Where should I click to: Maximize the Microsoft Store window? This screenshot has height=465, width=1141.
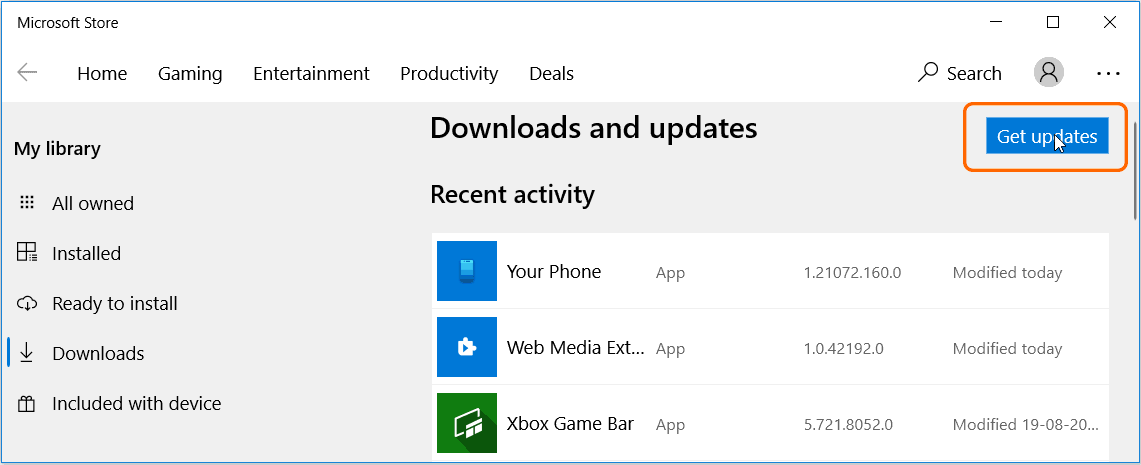[1052, 23]
